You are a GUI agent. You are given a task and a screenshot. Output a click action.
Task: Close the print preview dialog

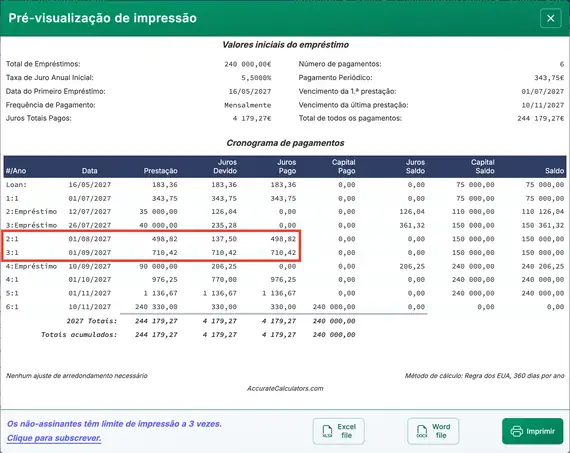(550, 18)
